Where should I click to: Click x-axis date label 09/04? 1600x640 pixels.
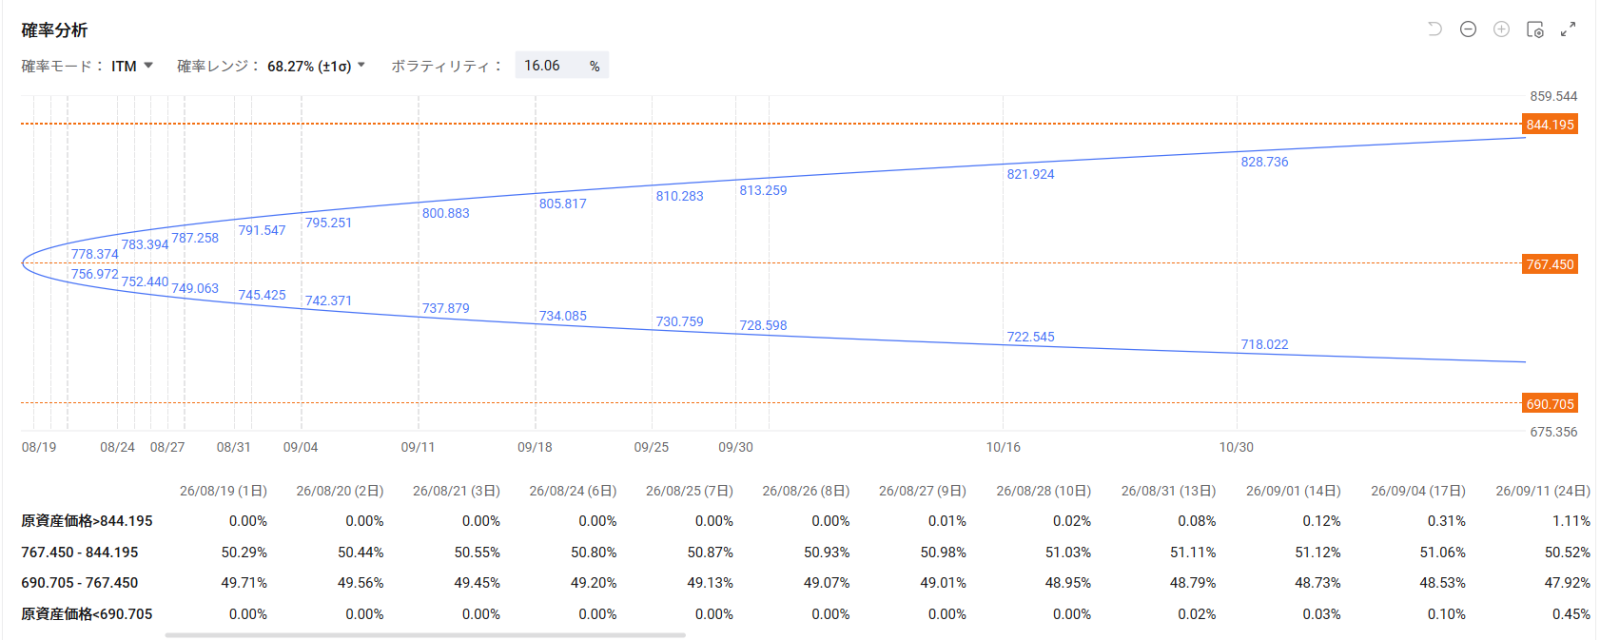coord(300,447)
